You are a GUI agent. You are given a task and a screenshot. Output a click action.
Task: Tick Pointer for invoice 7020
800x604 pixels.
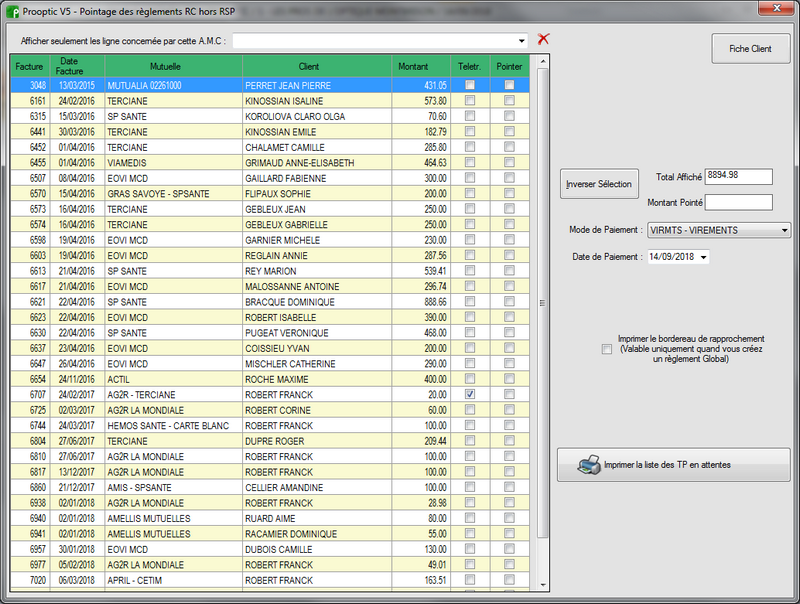click(509, 580)
